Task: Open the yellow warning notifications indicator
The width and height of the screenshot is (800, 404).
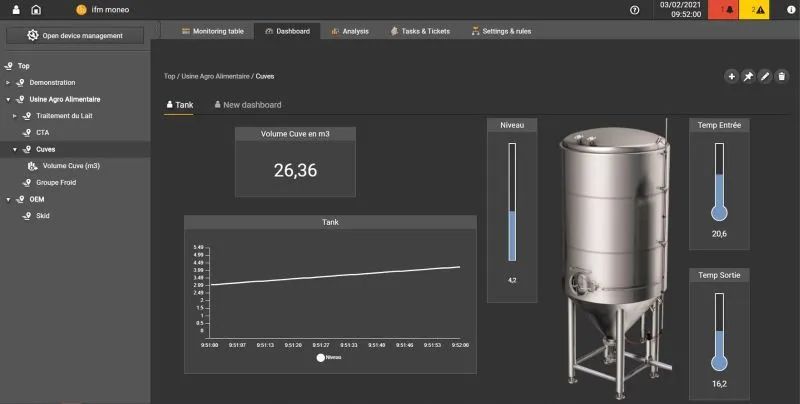Action: click(x=756, y=10)
